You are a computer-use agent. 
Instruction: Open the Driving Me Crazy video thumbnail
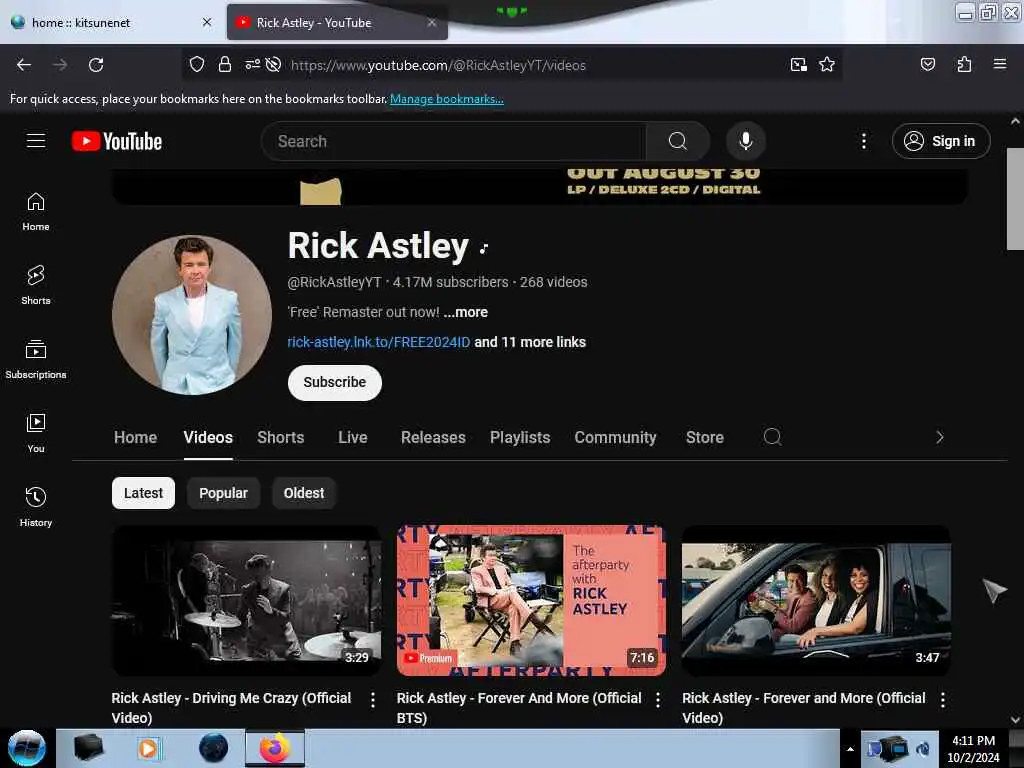[x=246, y=600]
